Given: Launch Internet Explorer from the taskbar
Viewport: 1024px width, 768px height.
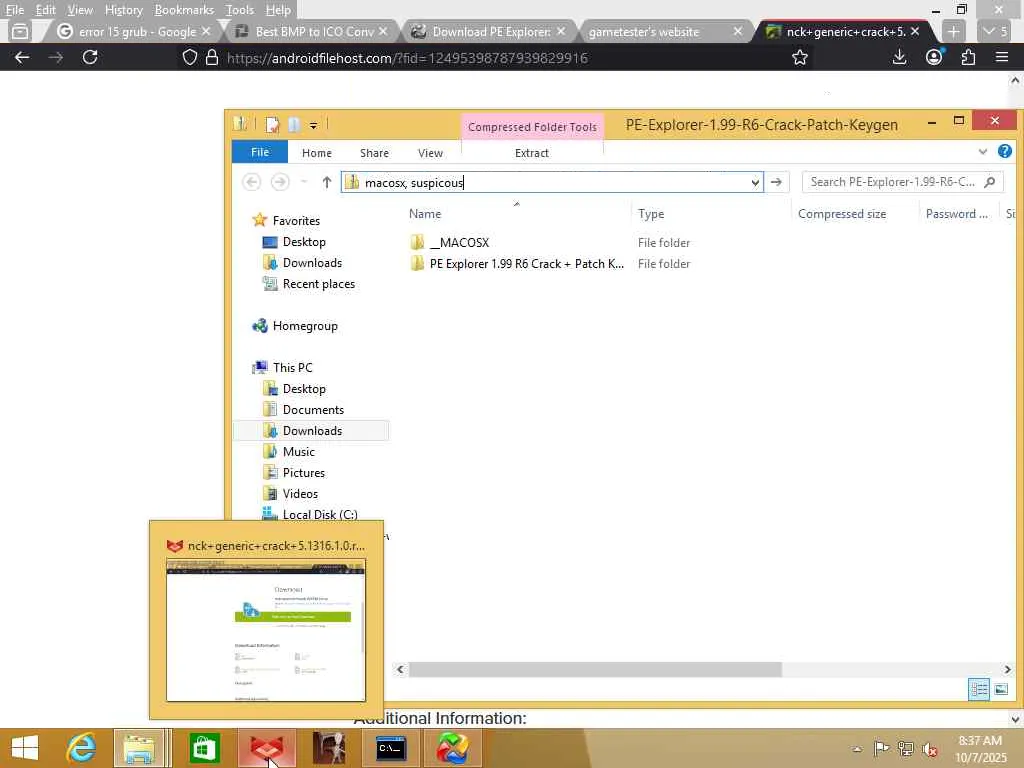Looking at the screenshot, I should (81, 748).
